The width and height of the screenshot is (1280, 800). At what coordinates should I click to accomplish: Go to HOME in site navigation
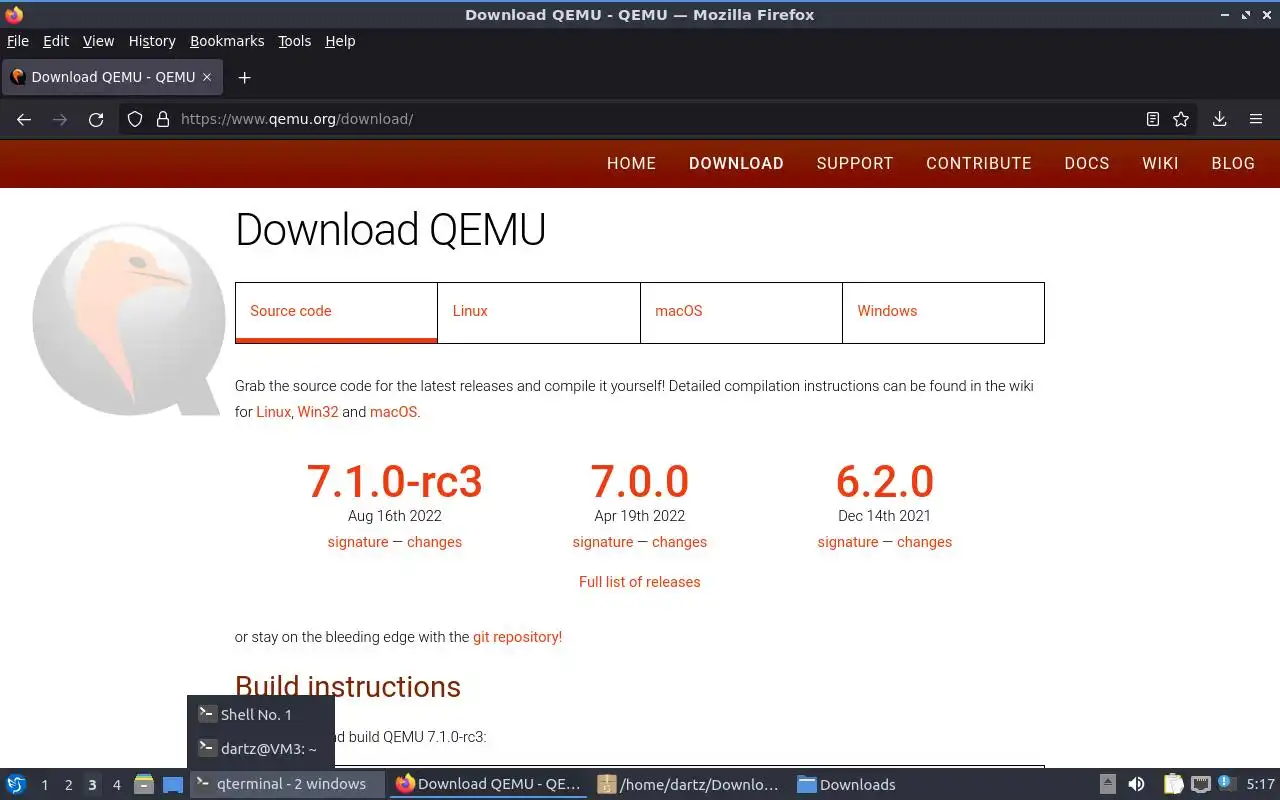point(631,163)
